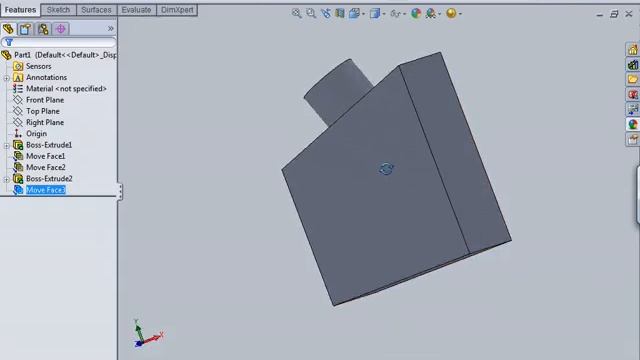Screen dimensions: 640x360
Task: Open the Custom Properties task pane tab
Action: pyautogui.click(x=633, y=140)
